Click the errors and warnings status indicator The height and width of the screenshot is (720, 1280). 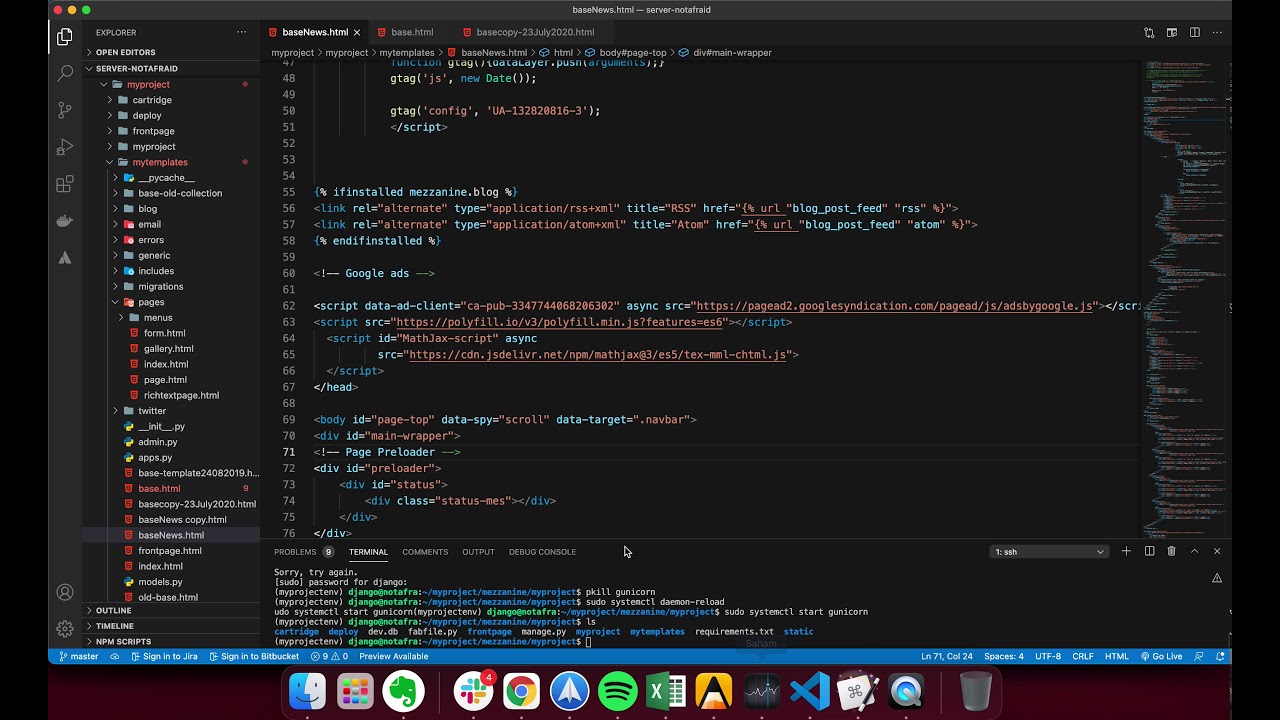point(329,656)
